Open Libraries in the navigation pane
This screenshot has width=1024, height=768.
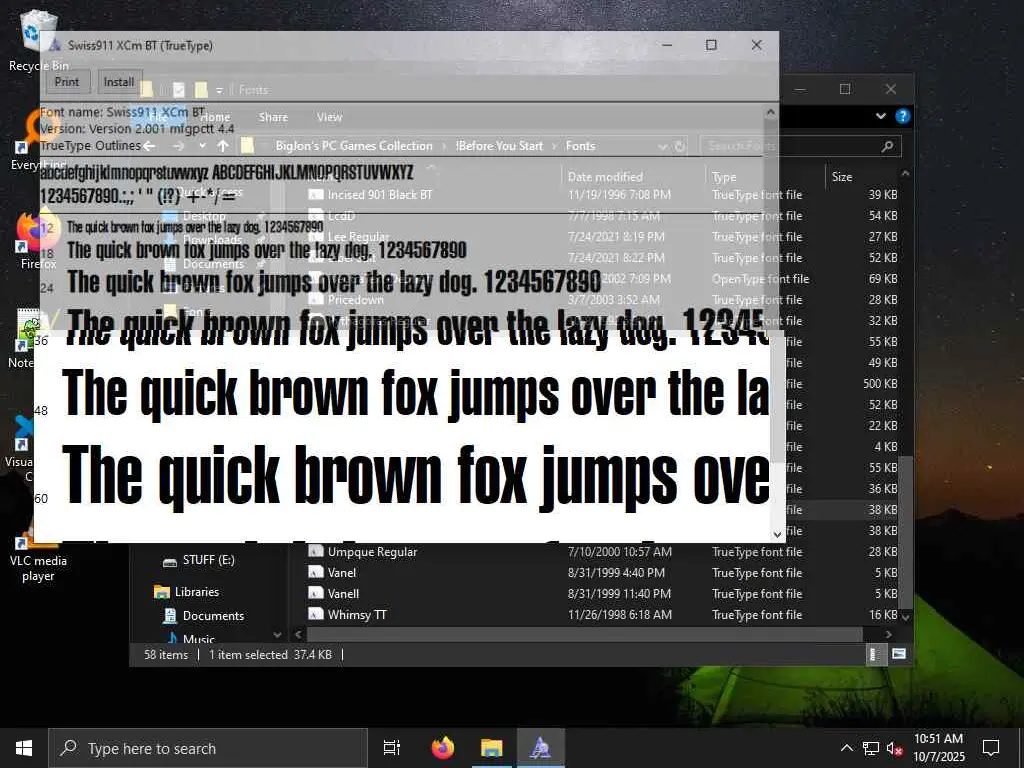point(197,592)
